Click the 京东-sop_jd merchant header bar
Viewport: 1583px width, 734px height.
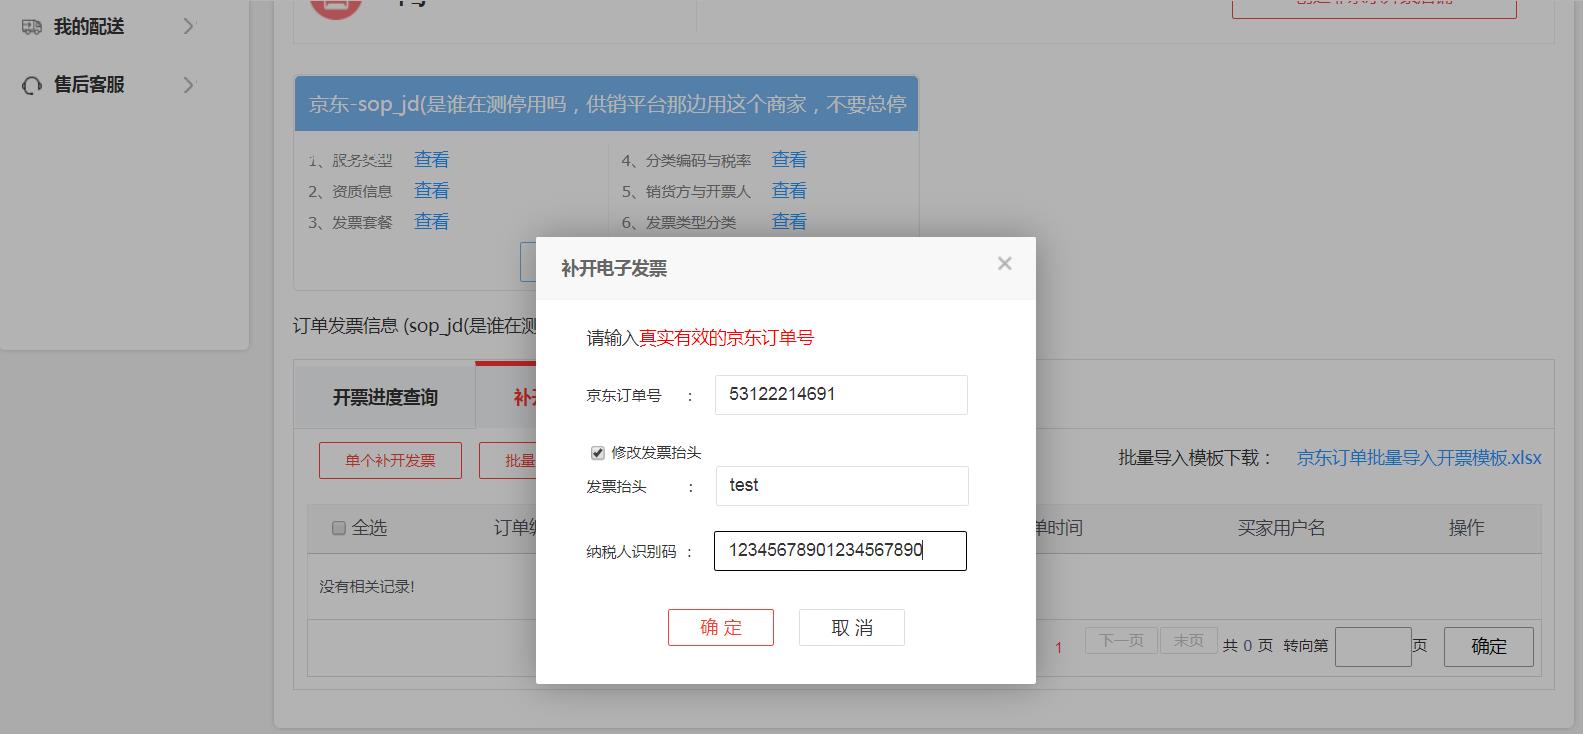(x=606, y=104)
